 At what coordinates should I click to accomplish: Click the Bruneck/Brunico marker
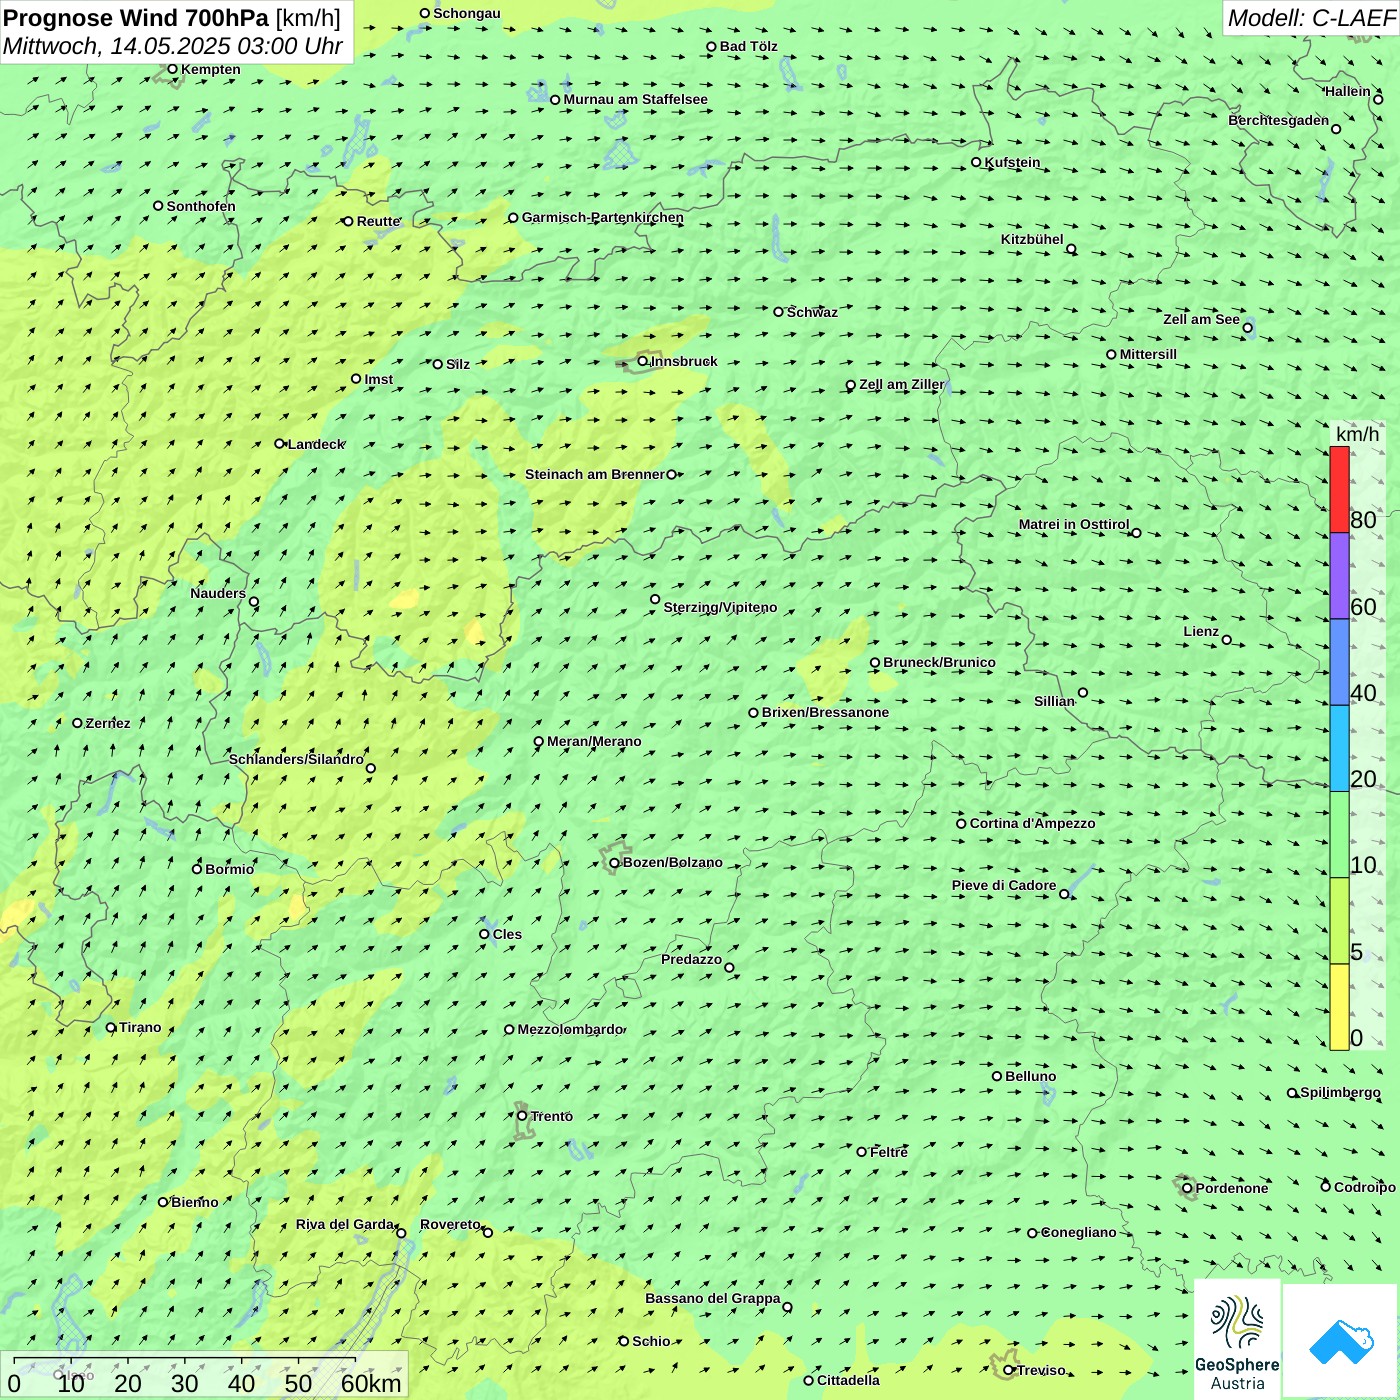875,662
